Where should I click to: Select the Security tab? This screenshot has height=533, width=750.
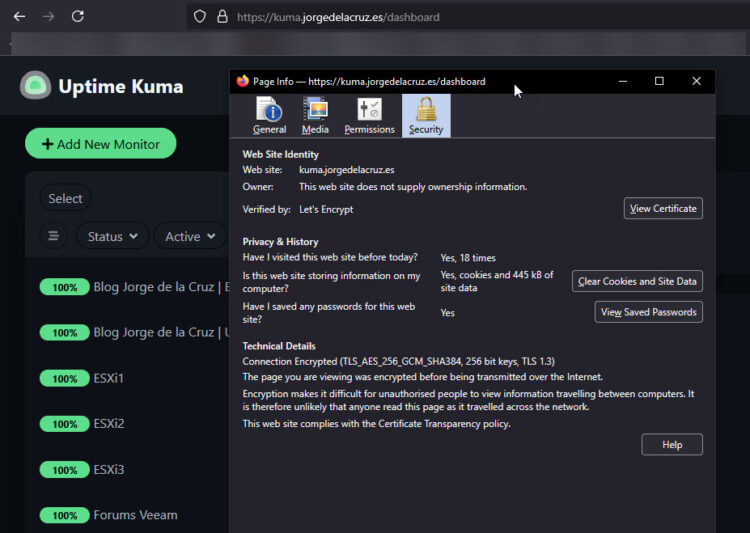coord(426,116)
